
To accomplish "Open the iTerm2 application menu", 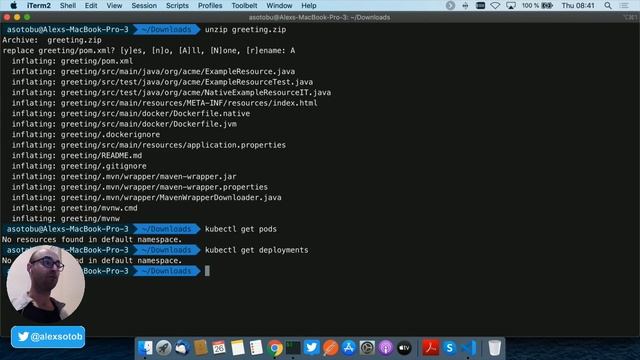I will [39, 6].
